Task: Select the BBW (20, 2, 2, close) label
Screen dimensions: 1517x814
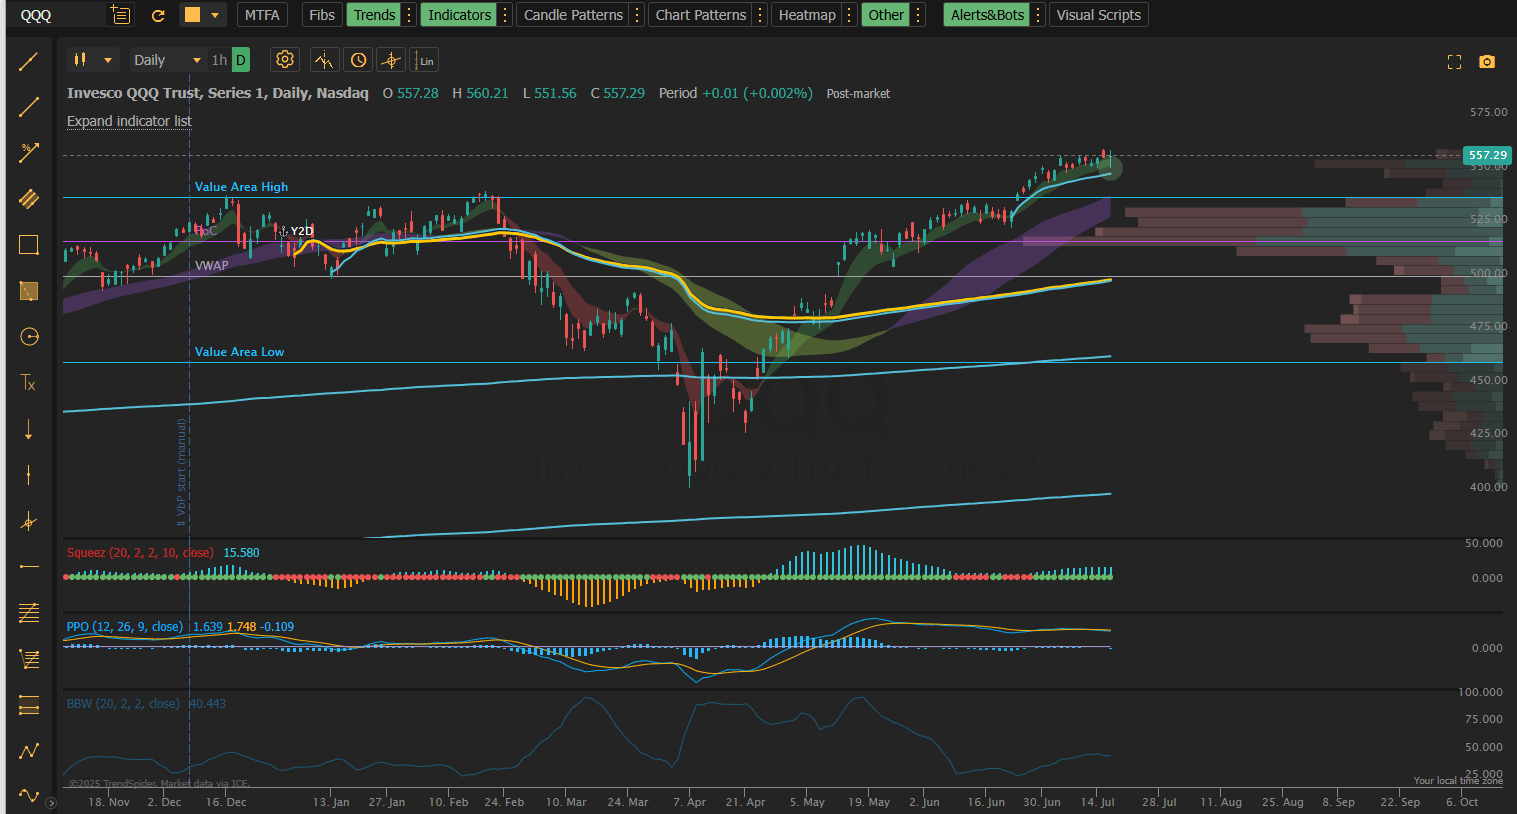Action: (x=123, y=704)
